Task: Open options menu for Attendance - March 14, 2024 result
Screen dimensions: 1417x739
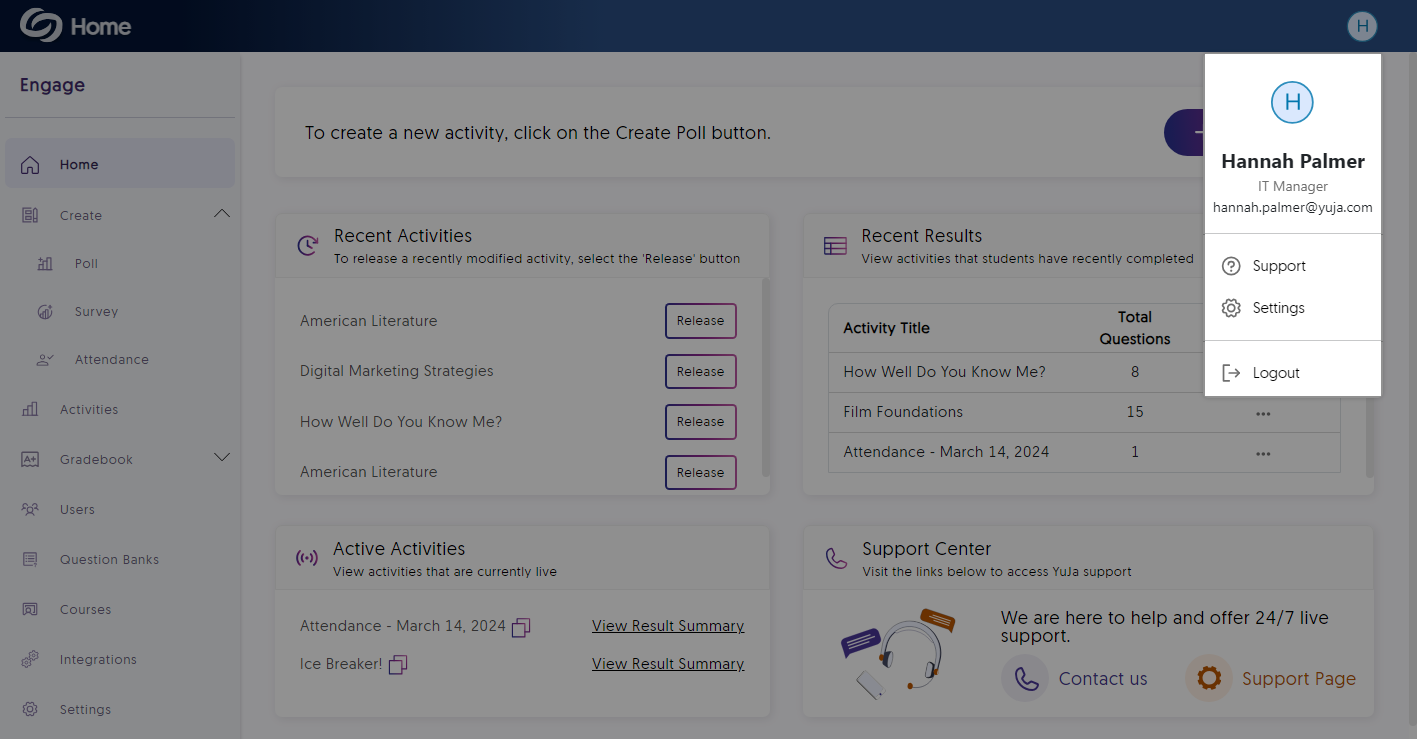Action: 1263,453
